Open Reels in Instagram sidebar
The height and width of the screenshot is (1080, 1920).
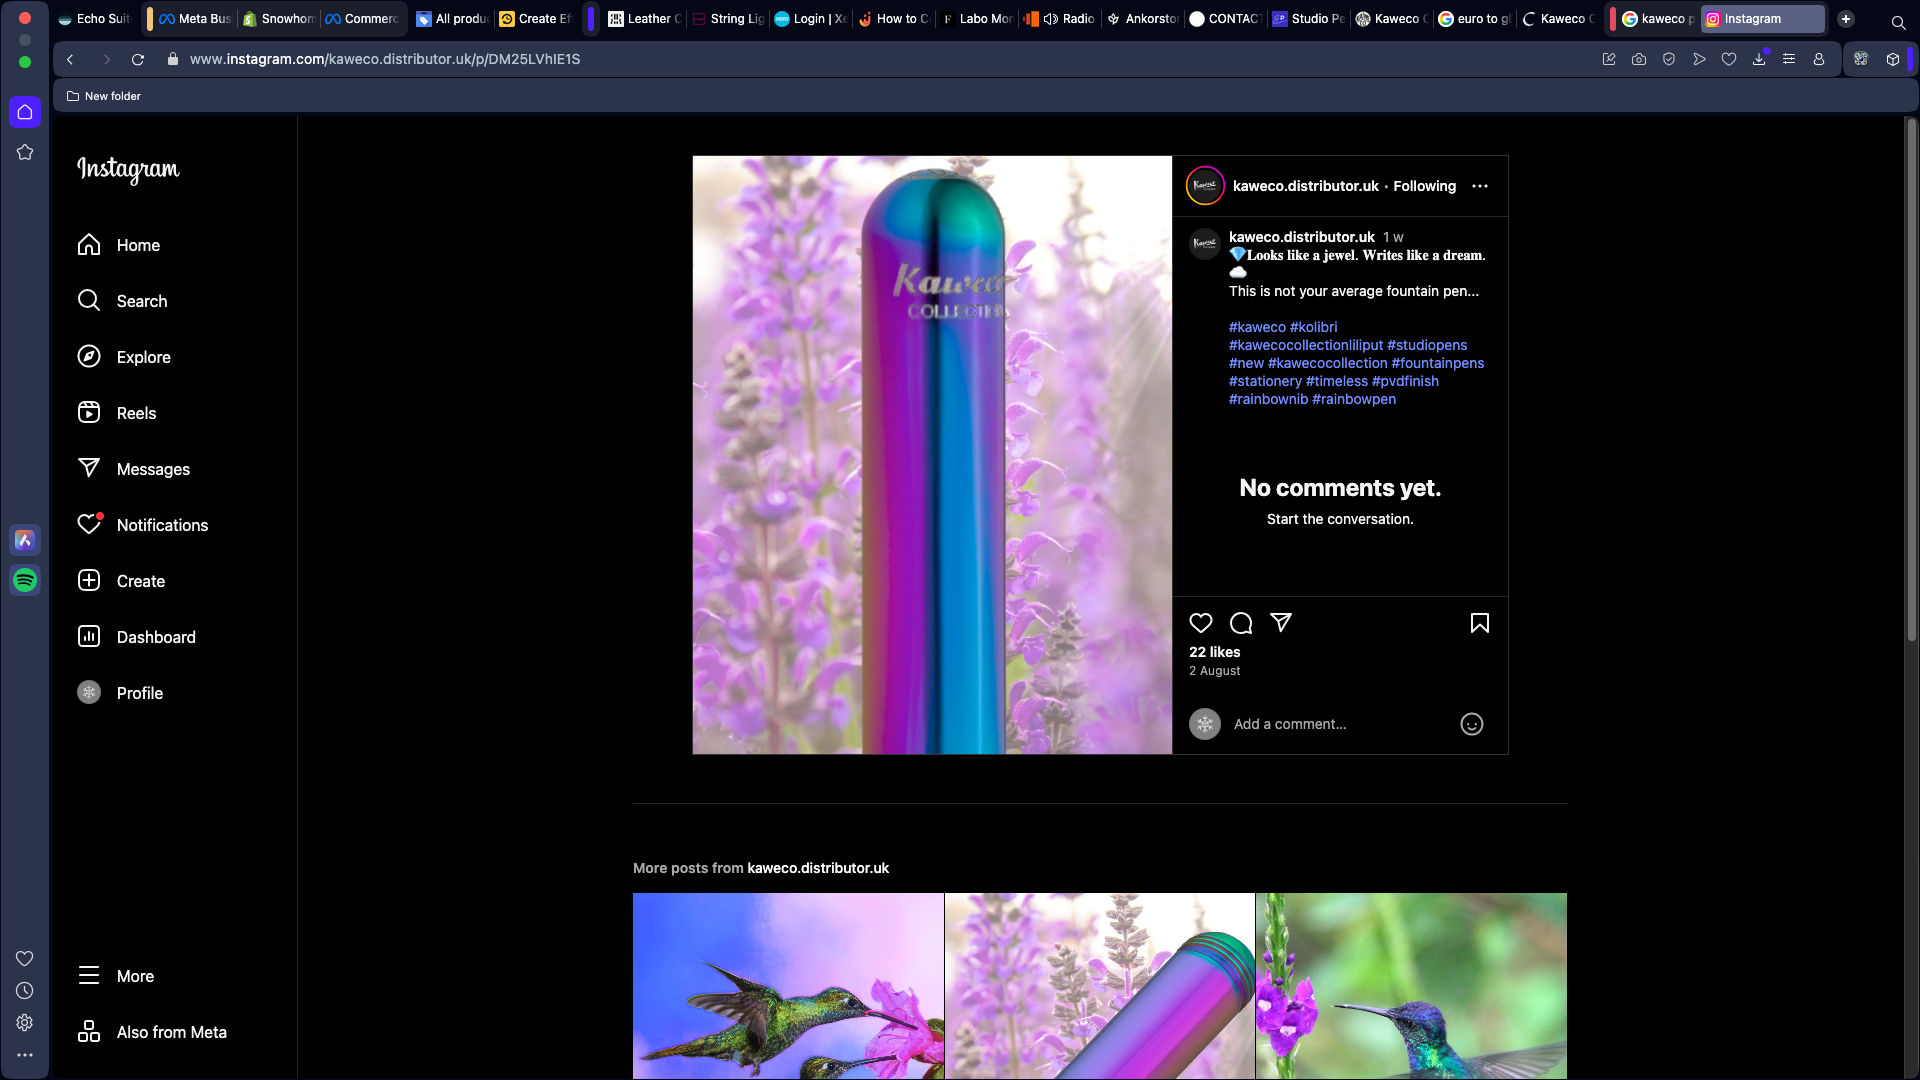click(117, 413)
